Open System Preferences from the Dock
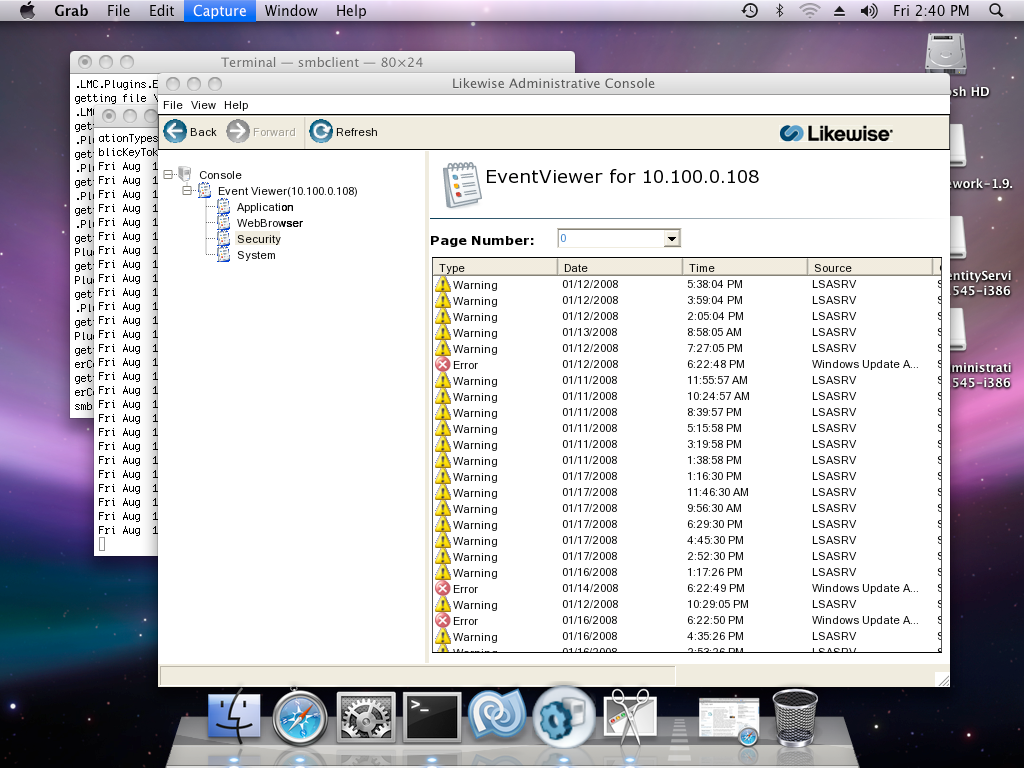Viewport: 1024px width, 768px height. pos(365,717)
